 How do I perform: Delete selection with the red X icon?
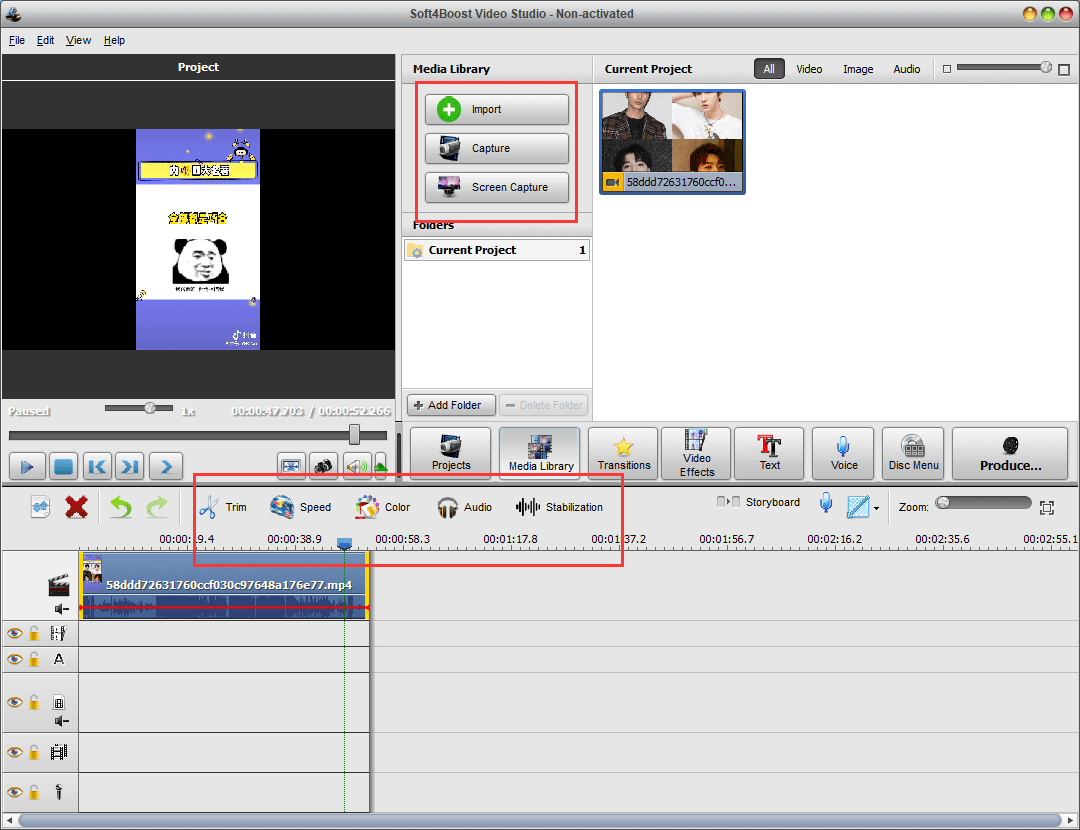pos(76,507)
